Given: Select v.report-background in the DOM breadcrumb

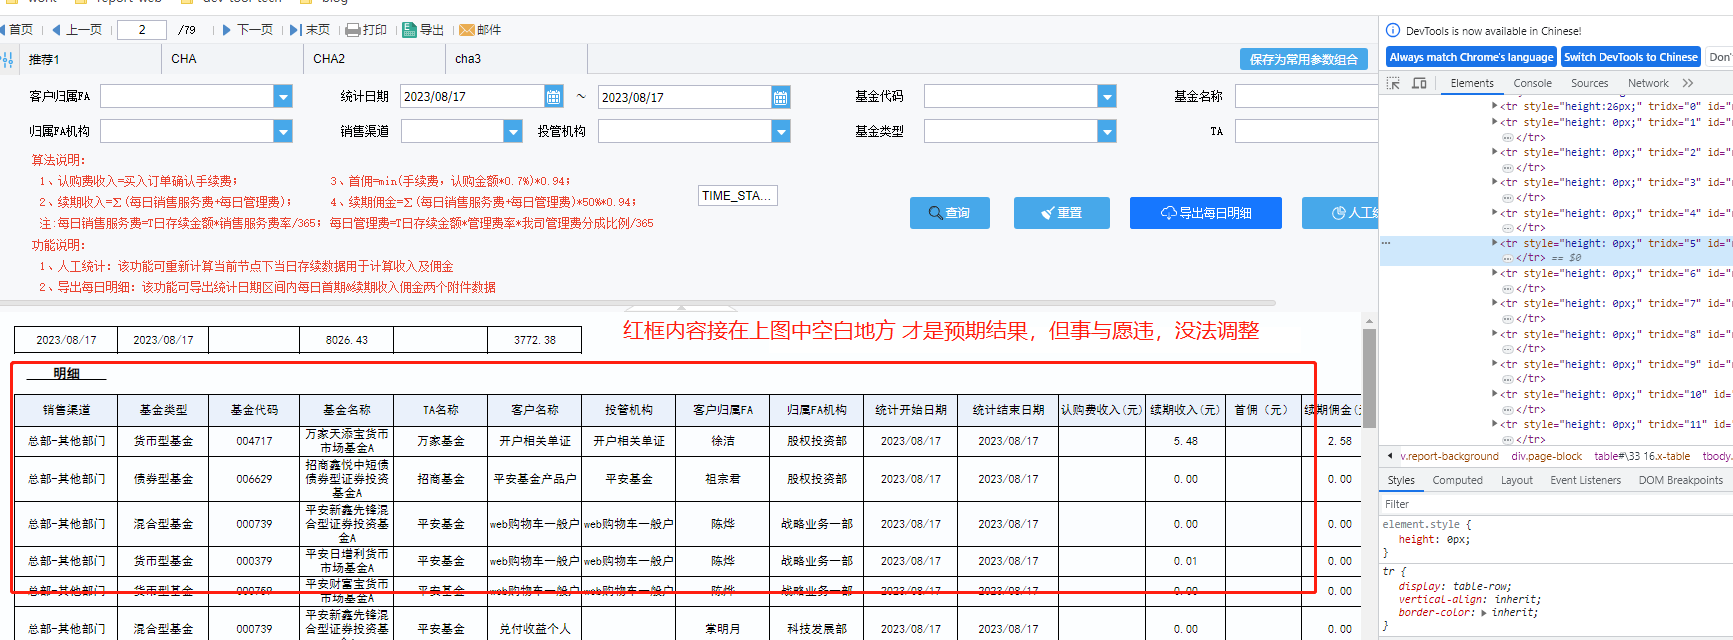Looking at the screenshot, I should click(x=1449, y=456).
